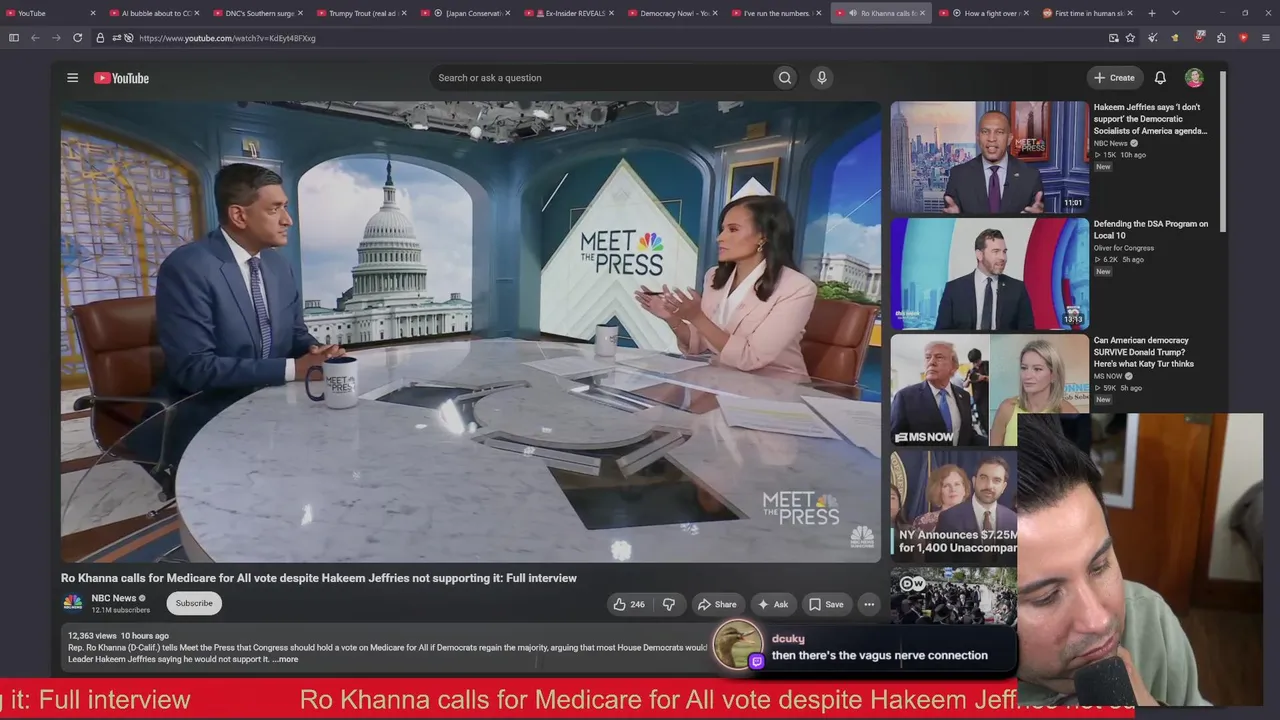Open the YouTube guide hamburger menu

tap(72, 78)
